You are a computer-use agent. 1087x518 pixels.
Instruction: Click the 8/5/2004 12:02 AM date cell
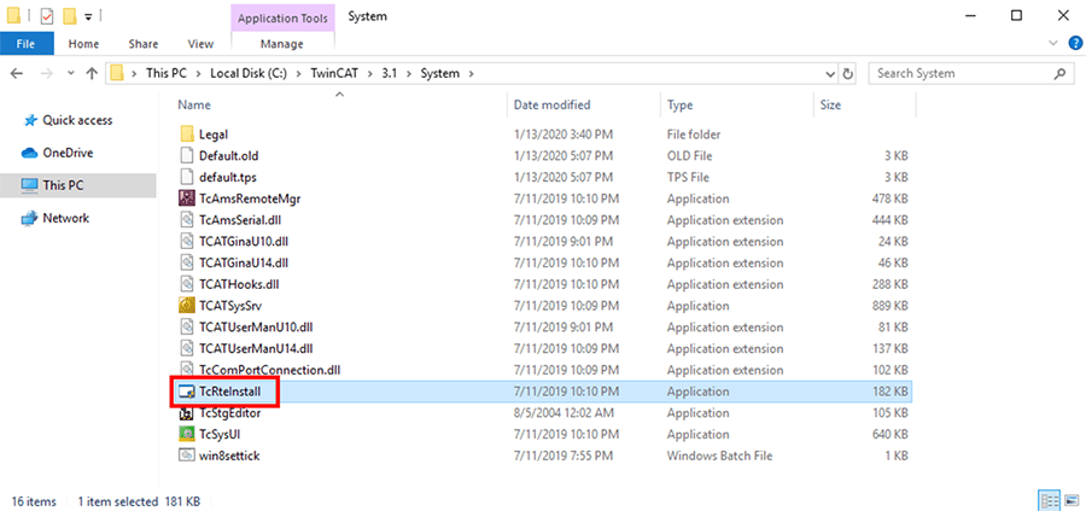click(x=563, y=413)
